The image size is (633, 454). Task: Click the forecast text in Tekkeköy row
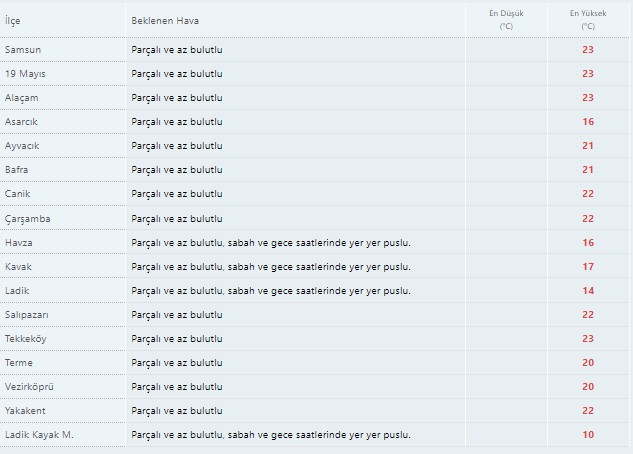click(x=177, y=339)
